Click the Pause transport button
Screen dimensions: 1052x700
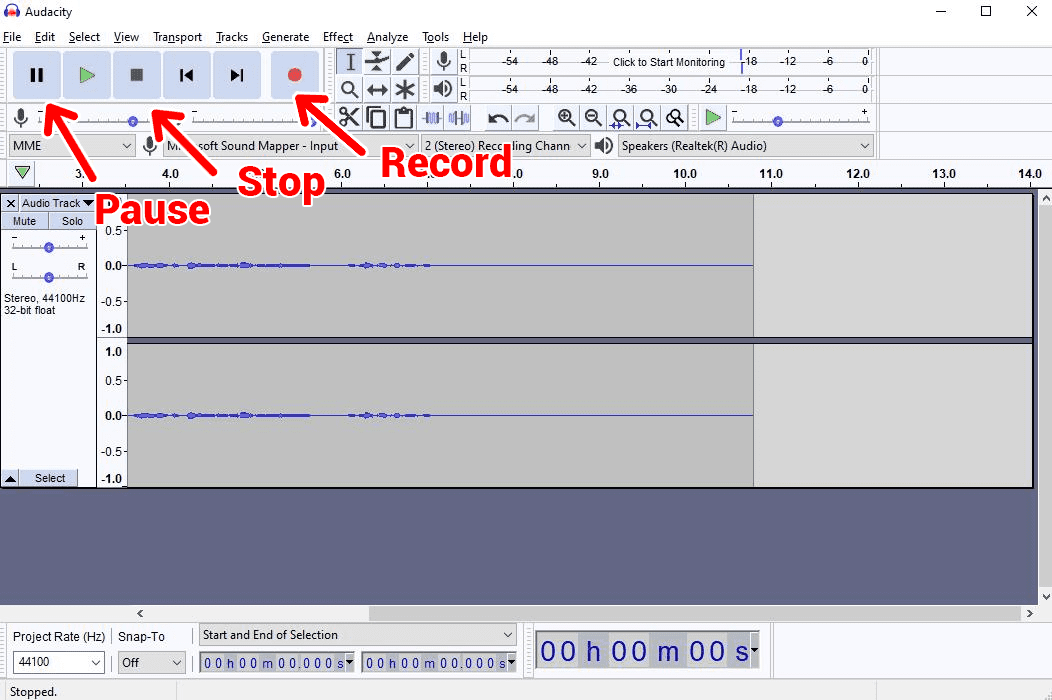(37, 75)
